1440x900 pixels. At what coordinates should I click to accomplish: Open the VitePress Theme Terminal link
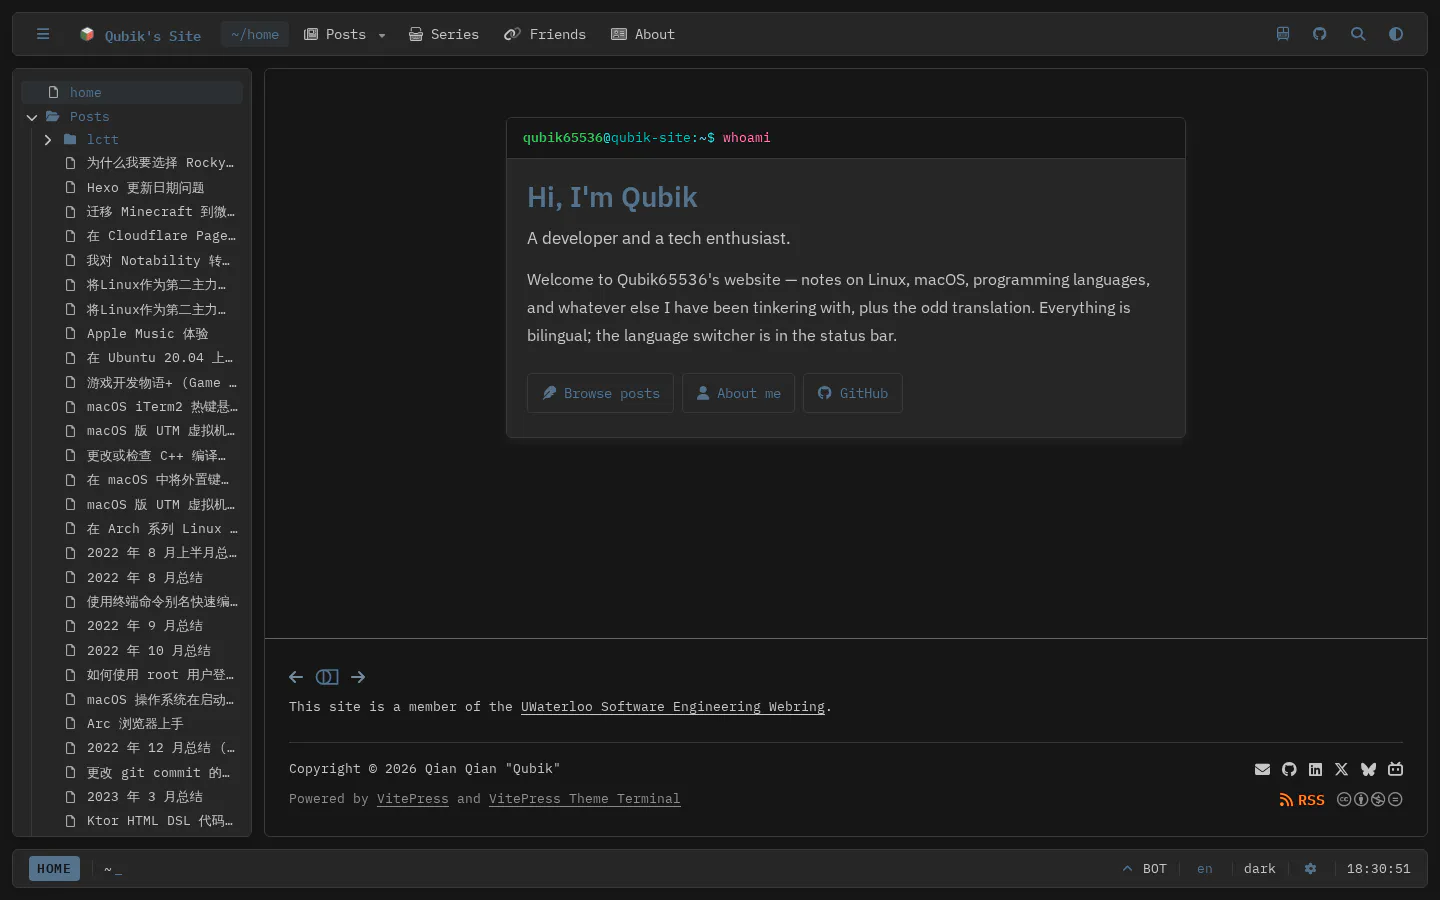[x=585, y=799]
